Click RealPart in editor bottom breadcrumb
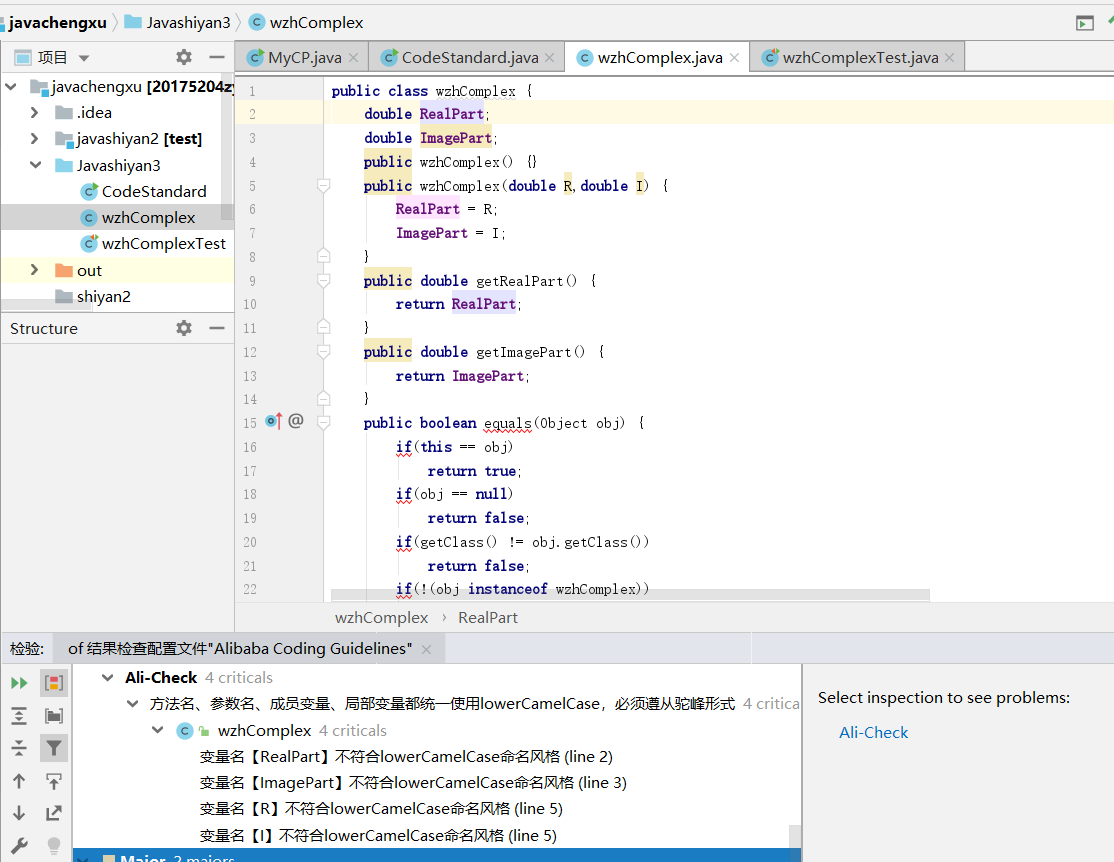This screenshot has height=862, width=1114. tap(487, 618)
